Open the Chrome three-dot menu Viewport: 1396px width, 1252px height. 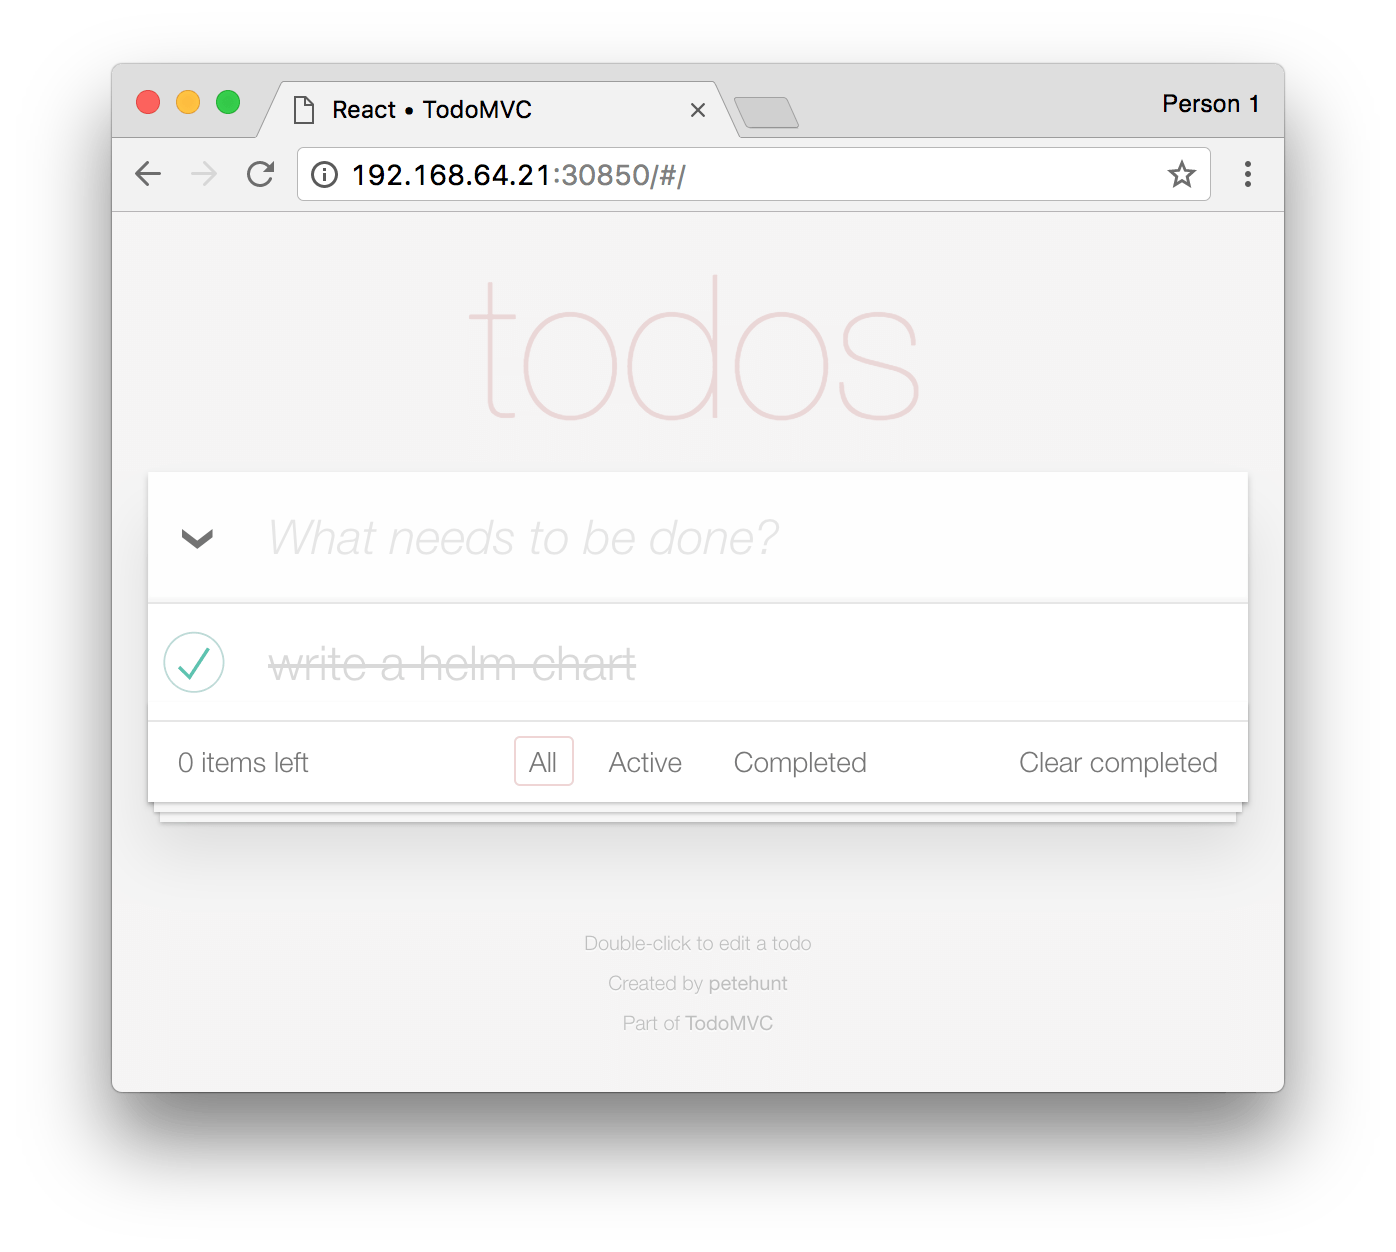click(x=1247, y=174)
